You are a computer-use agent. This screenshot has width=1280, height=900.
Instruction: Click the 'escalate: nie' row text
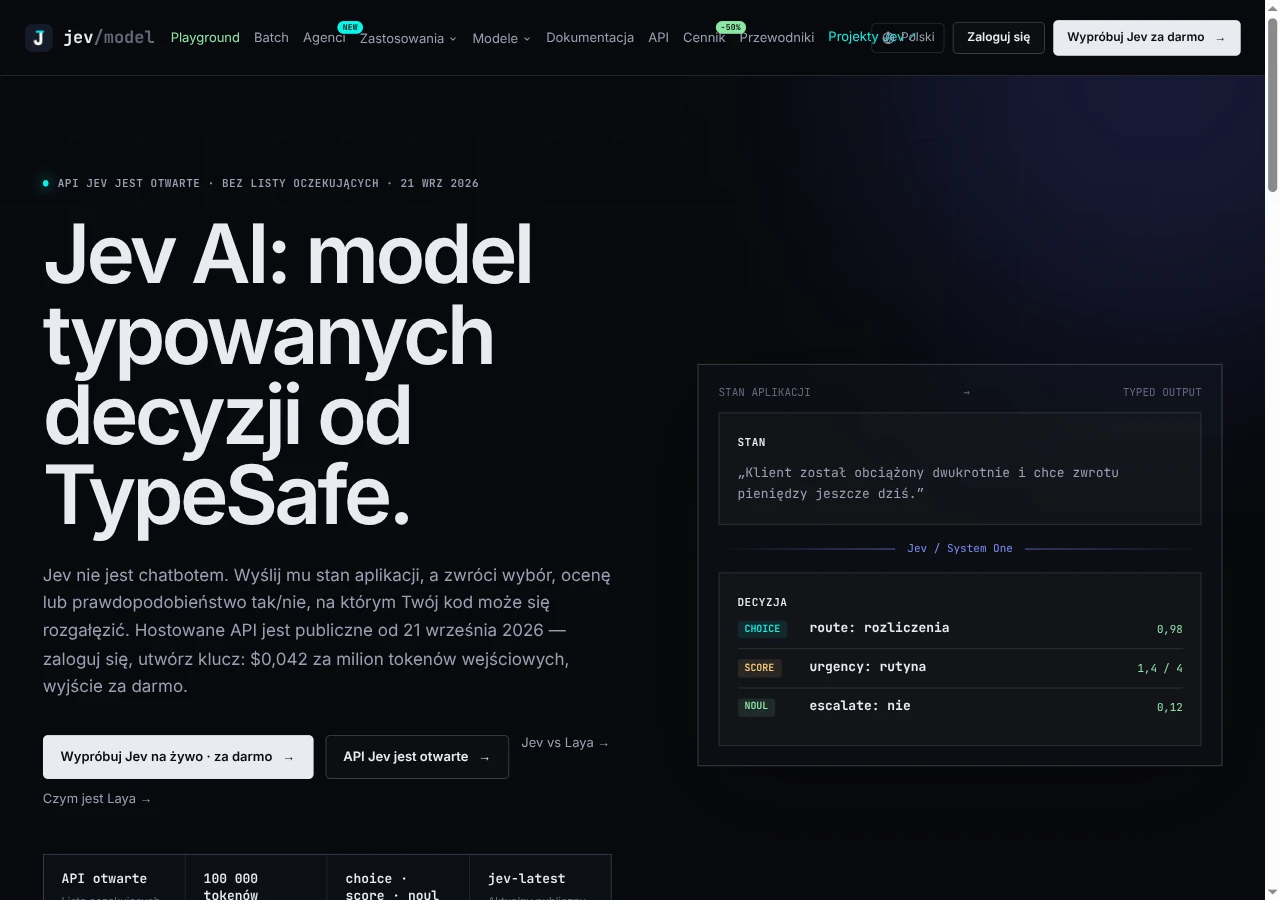pos(860,706)
